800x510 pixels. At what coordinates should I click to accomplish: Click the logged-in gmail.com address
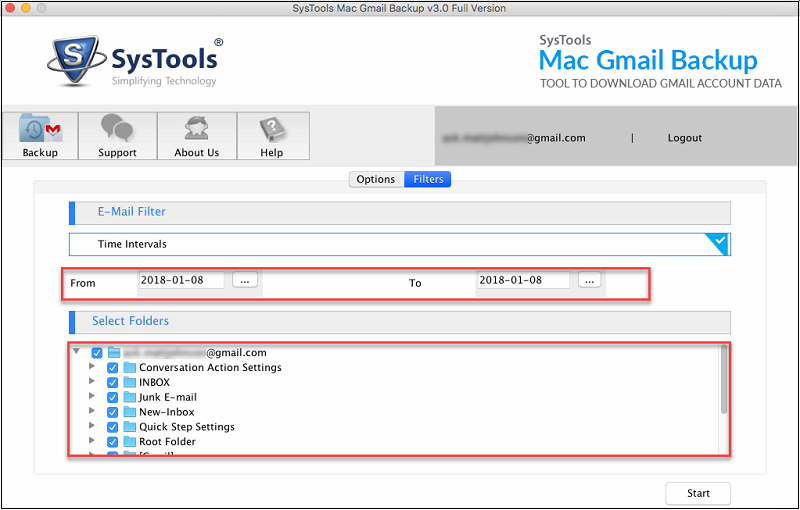tap(514, 138)
